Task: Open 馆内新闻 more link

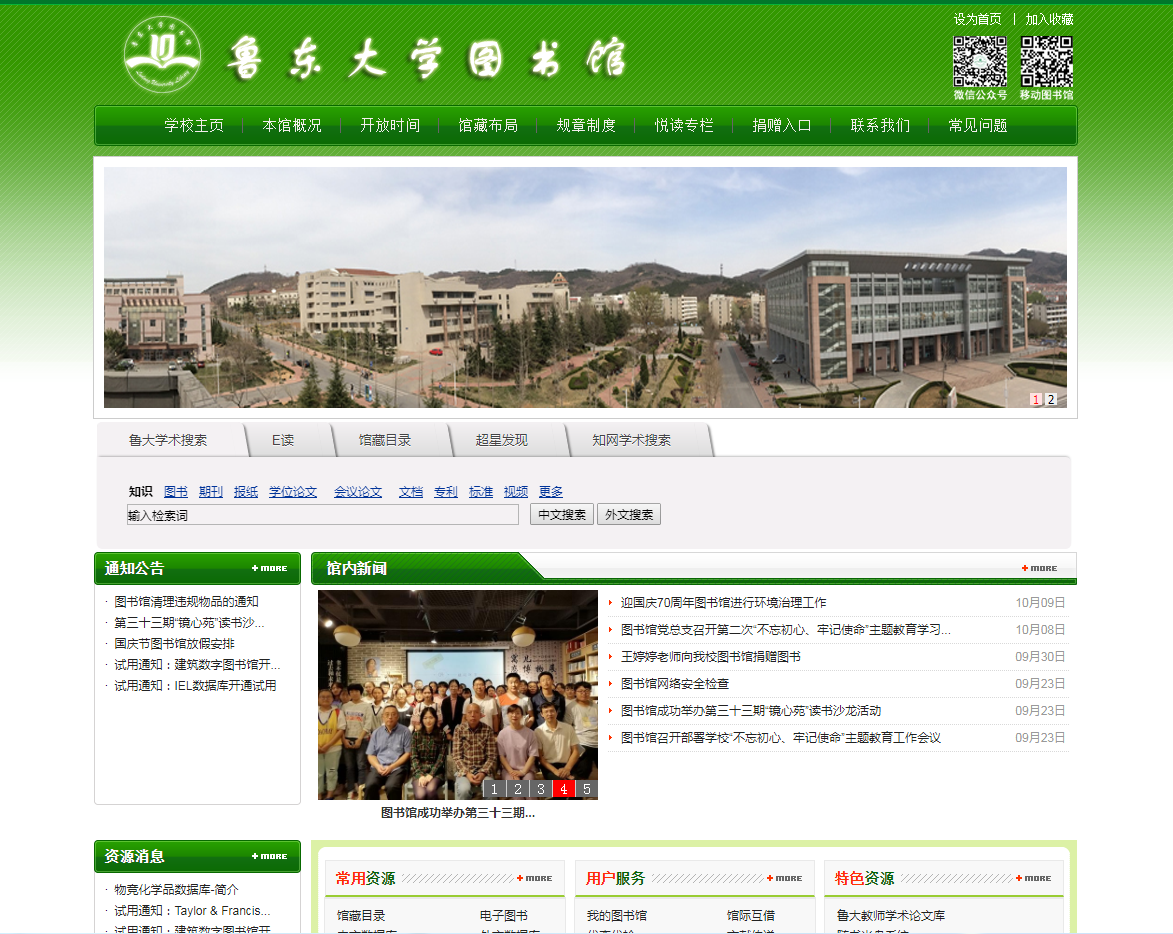Action: (1040, 568)
